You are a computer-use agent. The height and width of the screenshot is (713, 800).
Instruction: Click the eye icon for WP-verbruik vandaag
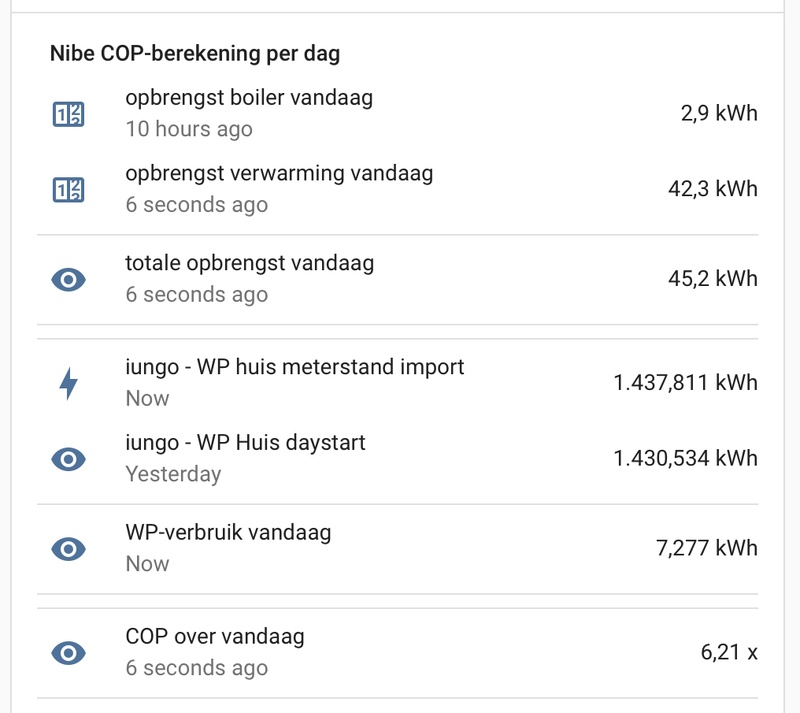click(68, 548)
